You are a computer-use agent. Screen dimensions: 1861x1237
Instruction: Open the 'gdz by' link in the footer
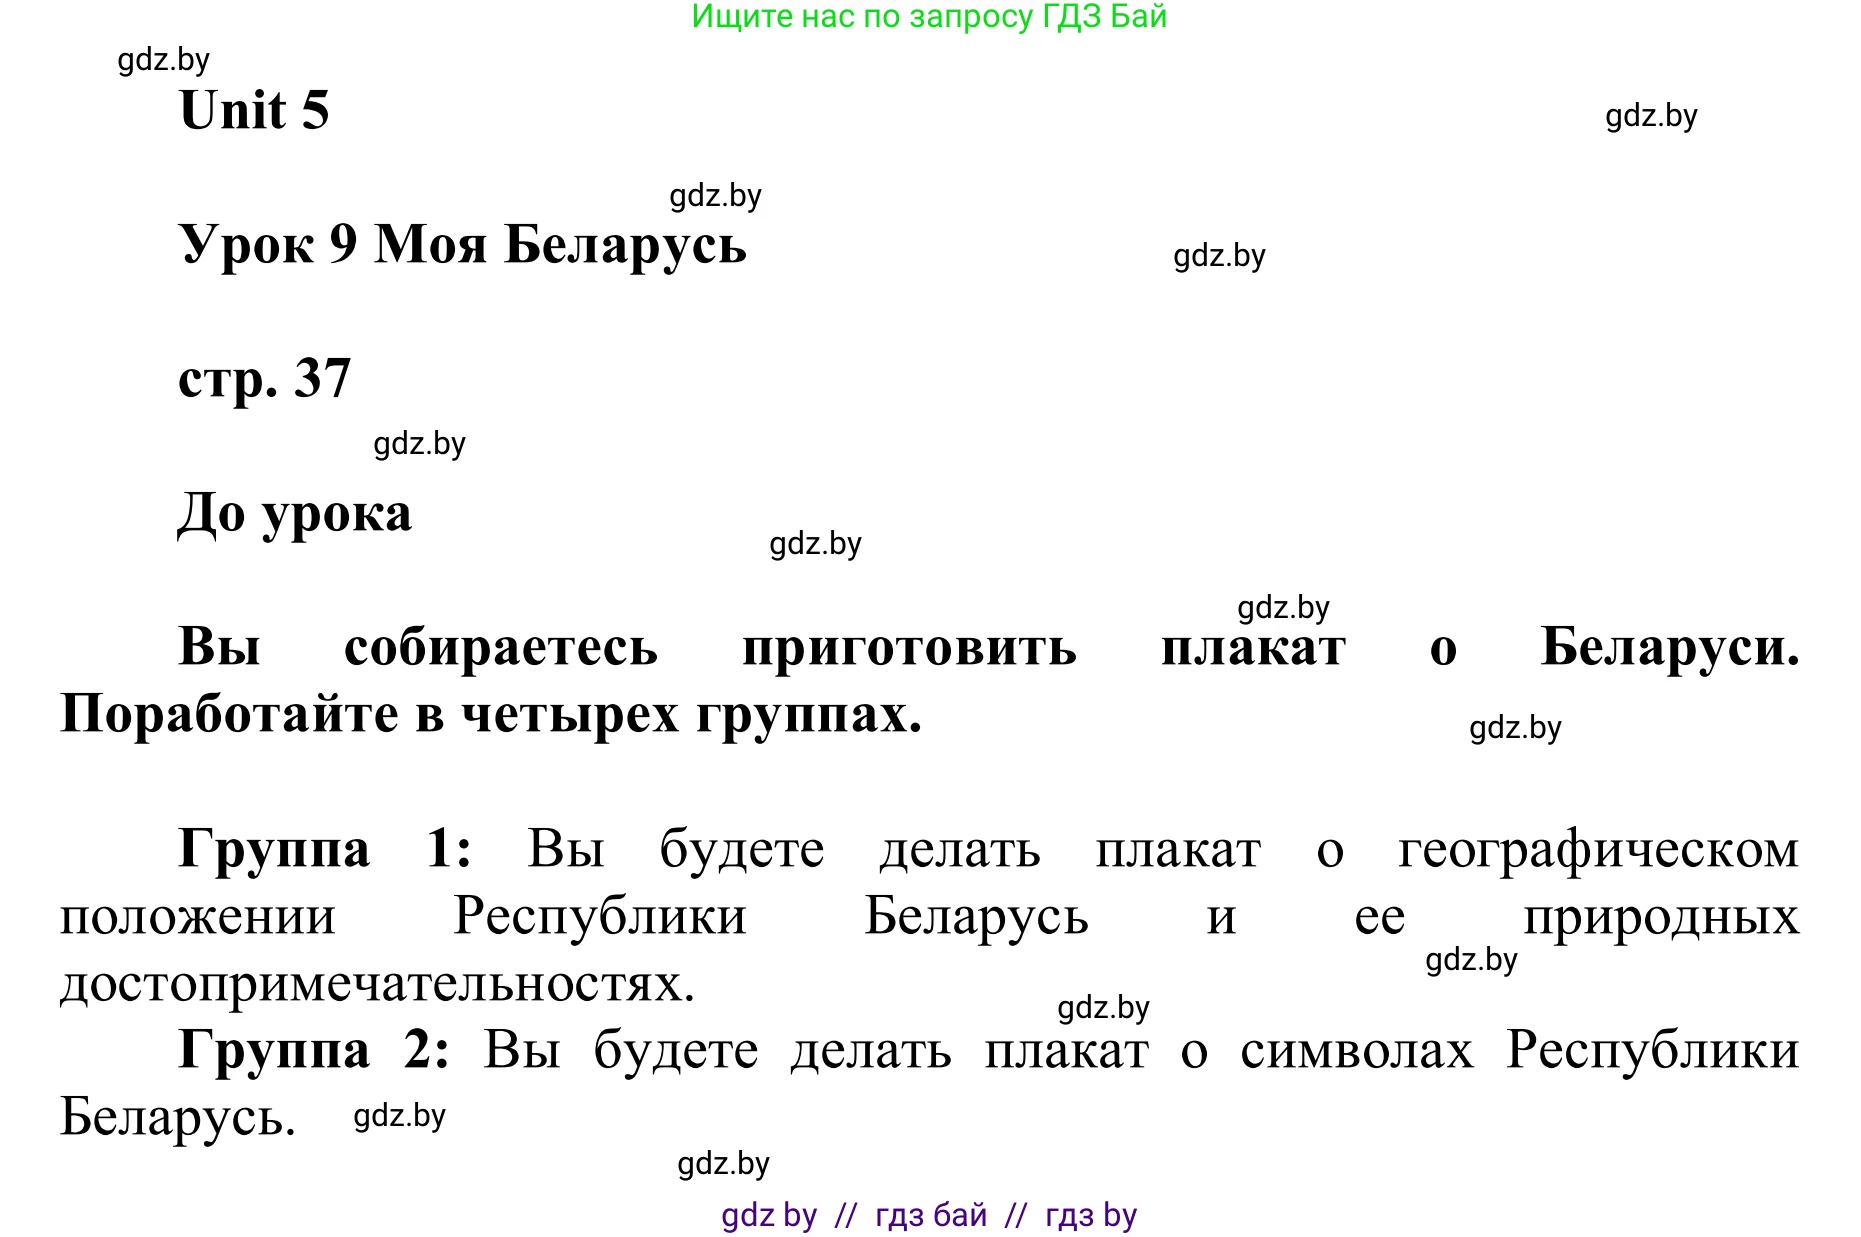(766, 1215)
